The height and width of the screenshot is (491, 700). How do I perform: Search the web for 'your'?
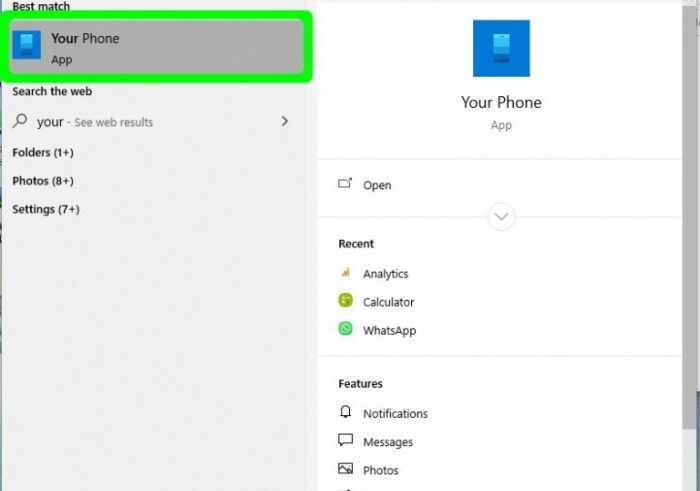152,121
